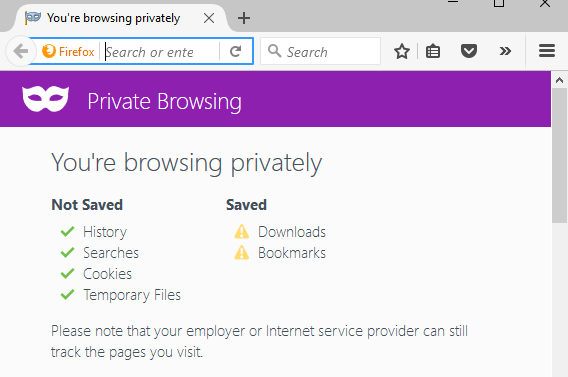
Task: Click the History green checkmark
Action: [x=67, y=231]
